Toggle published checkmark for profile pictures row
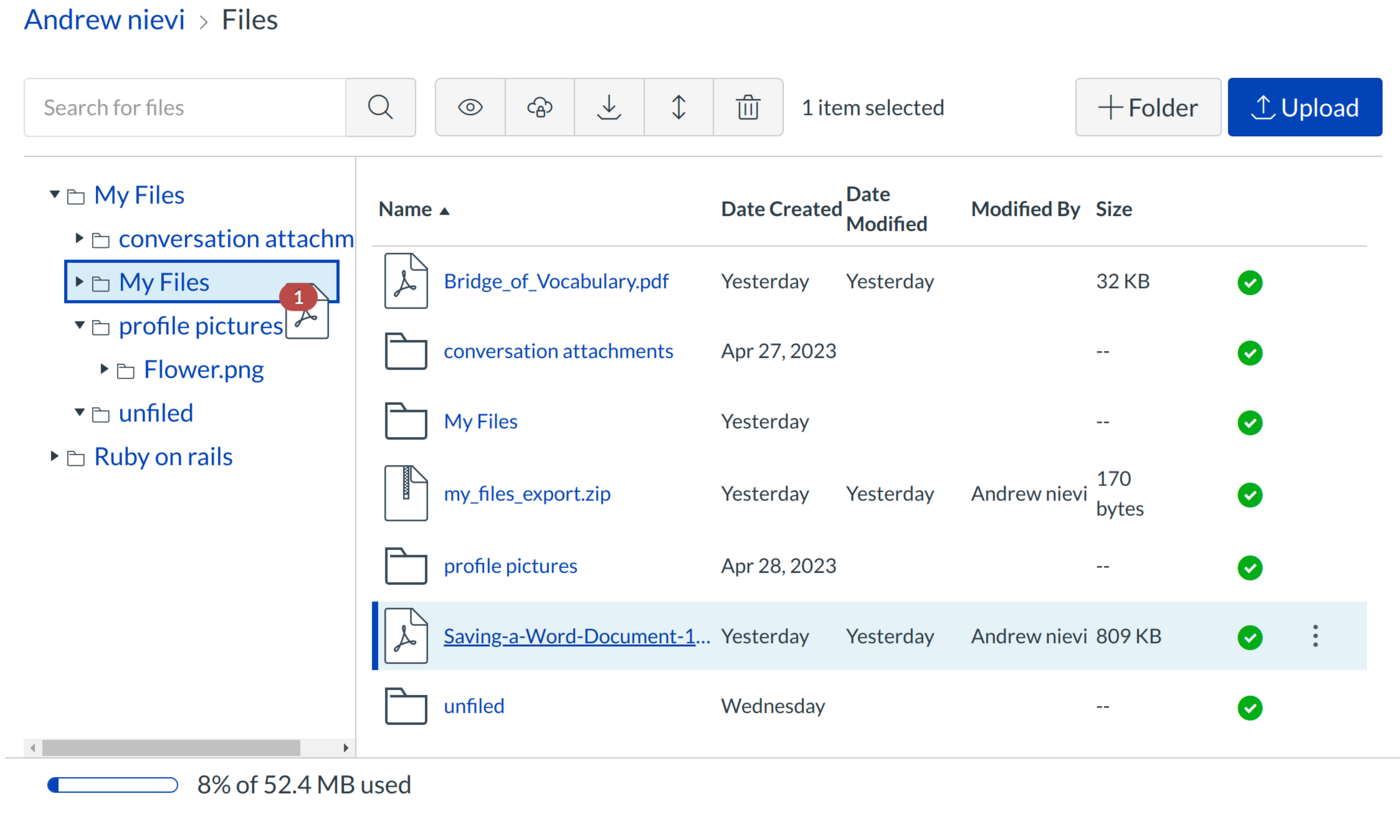The height and width of the screenshot is (832, 1400). click(x=1249, y=567)
